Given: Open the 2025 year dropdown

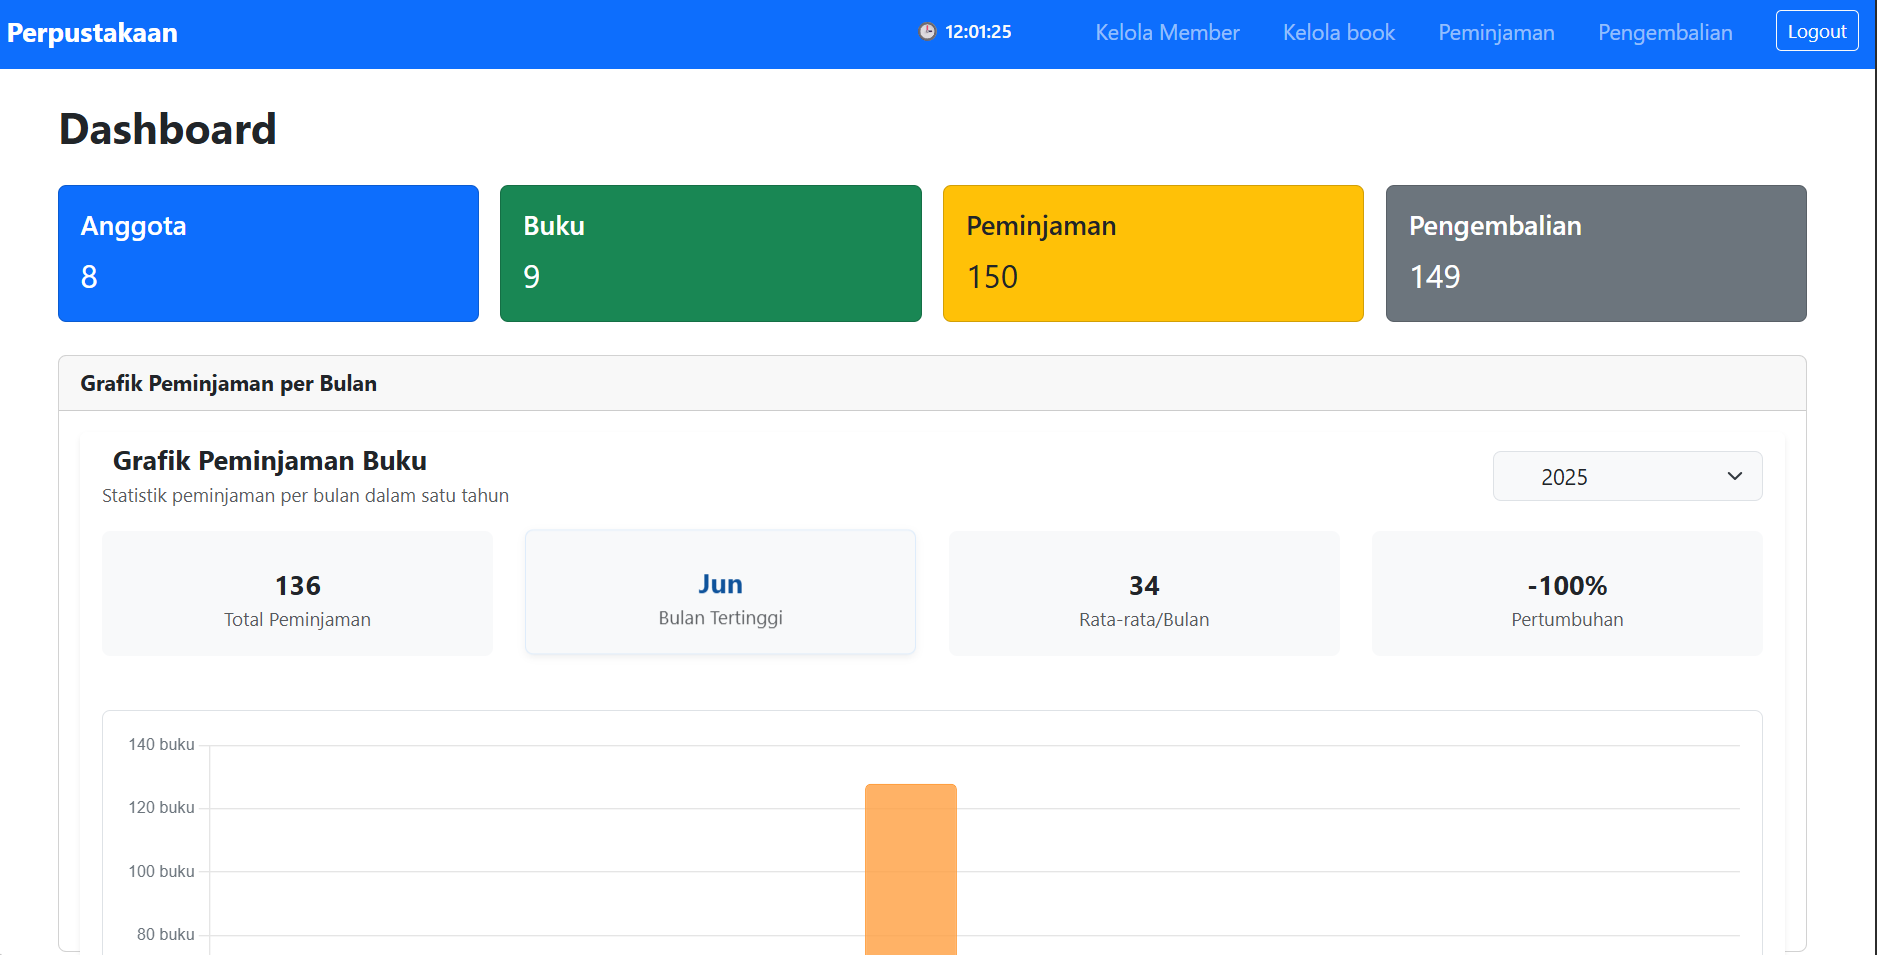Looking at the screenshot, I should click(x=1626, y=477).
